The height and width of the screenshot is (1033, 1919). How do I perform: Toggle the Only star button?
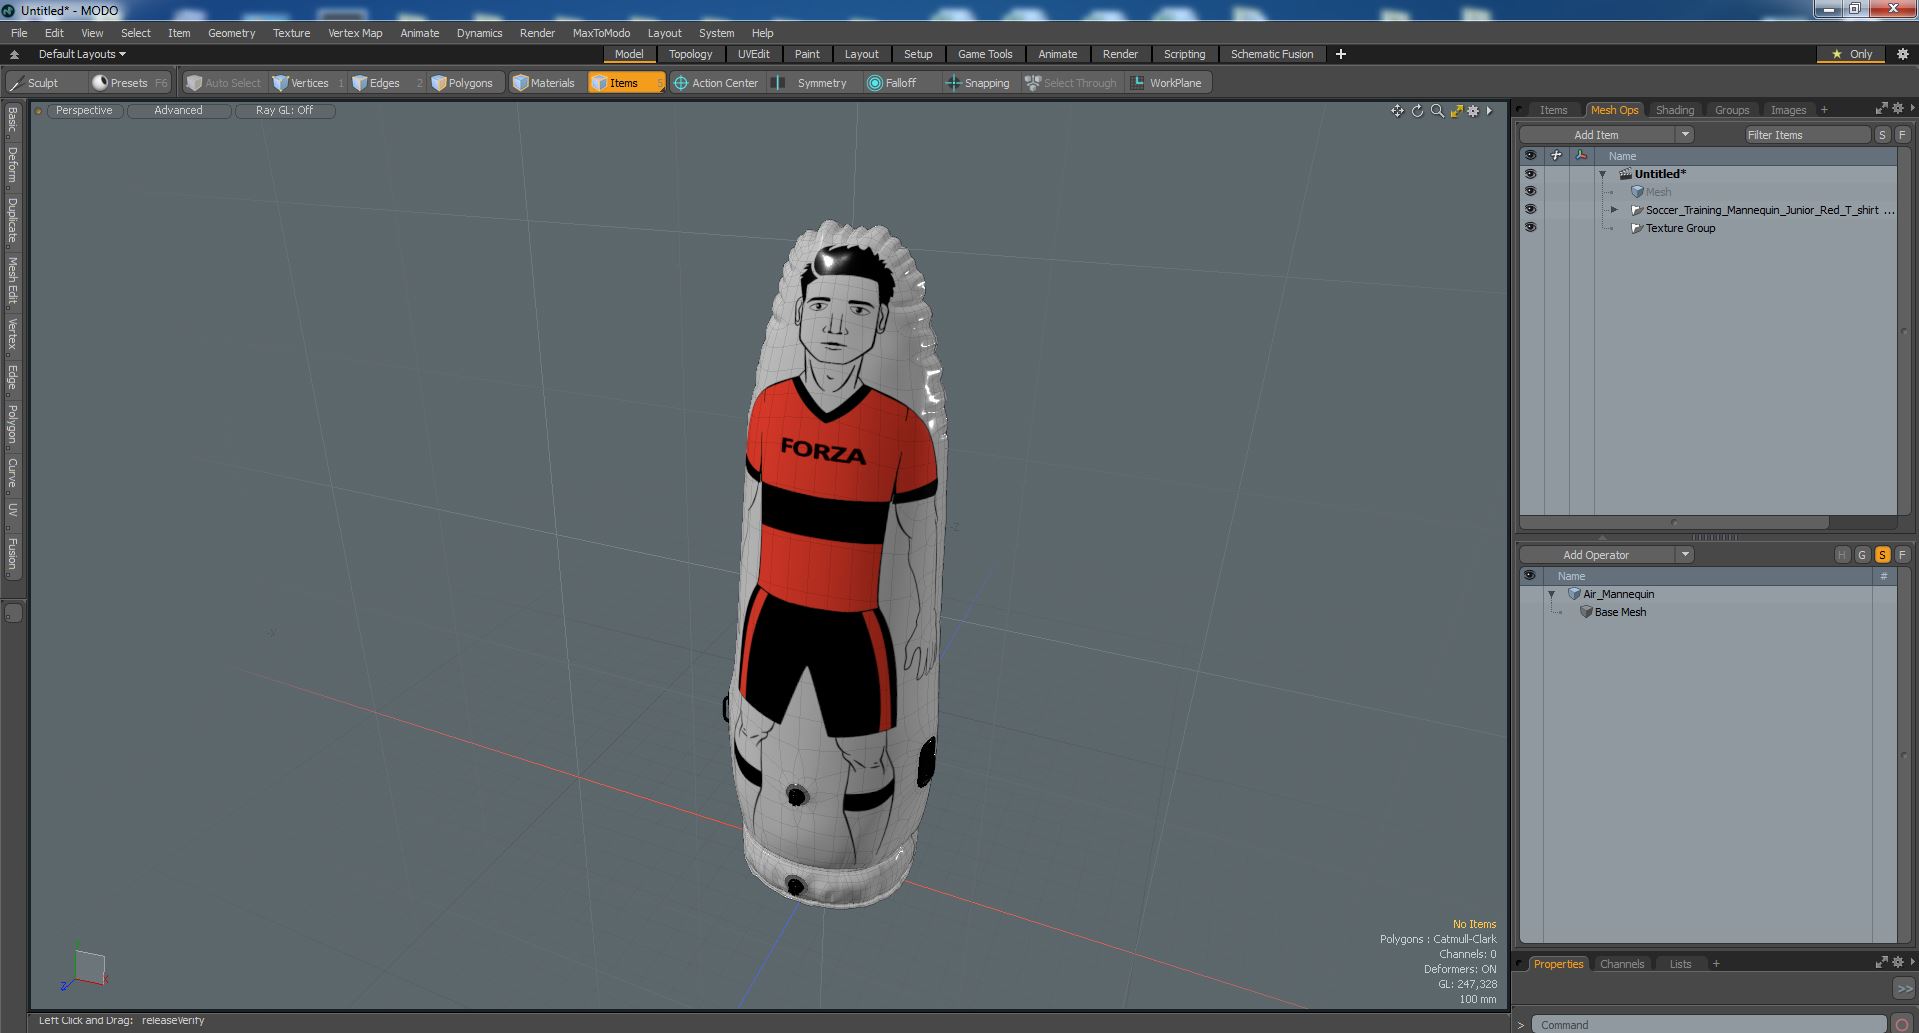pos(1852,54)
